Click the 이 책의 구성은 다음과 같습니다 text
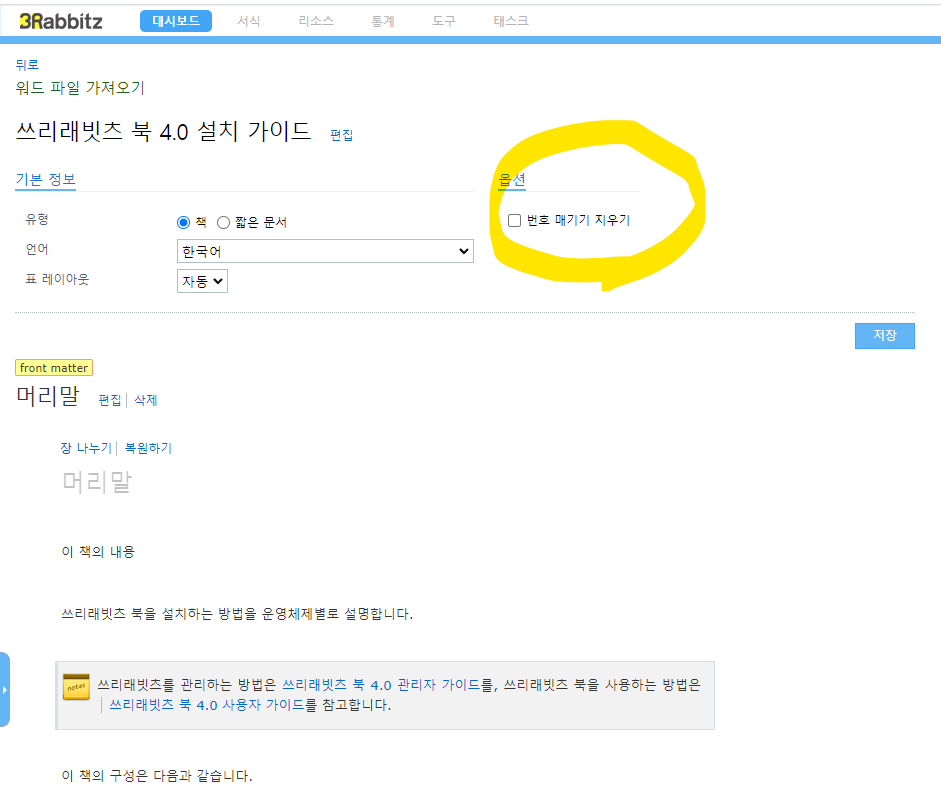Image resolution: width=941 pixels, height=791 pixels. coord(157,775)
